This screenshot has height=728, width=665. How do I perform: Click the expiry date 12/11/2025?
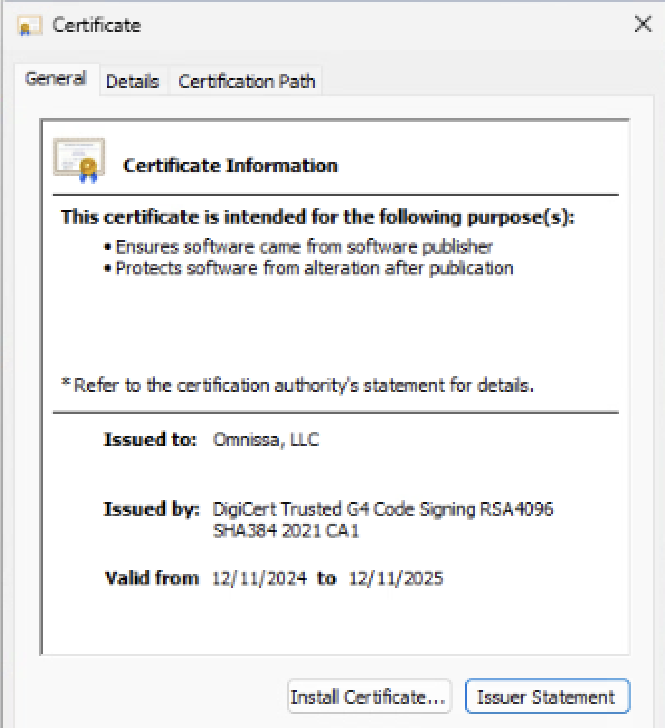tap(395, 578)
